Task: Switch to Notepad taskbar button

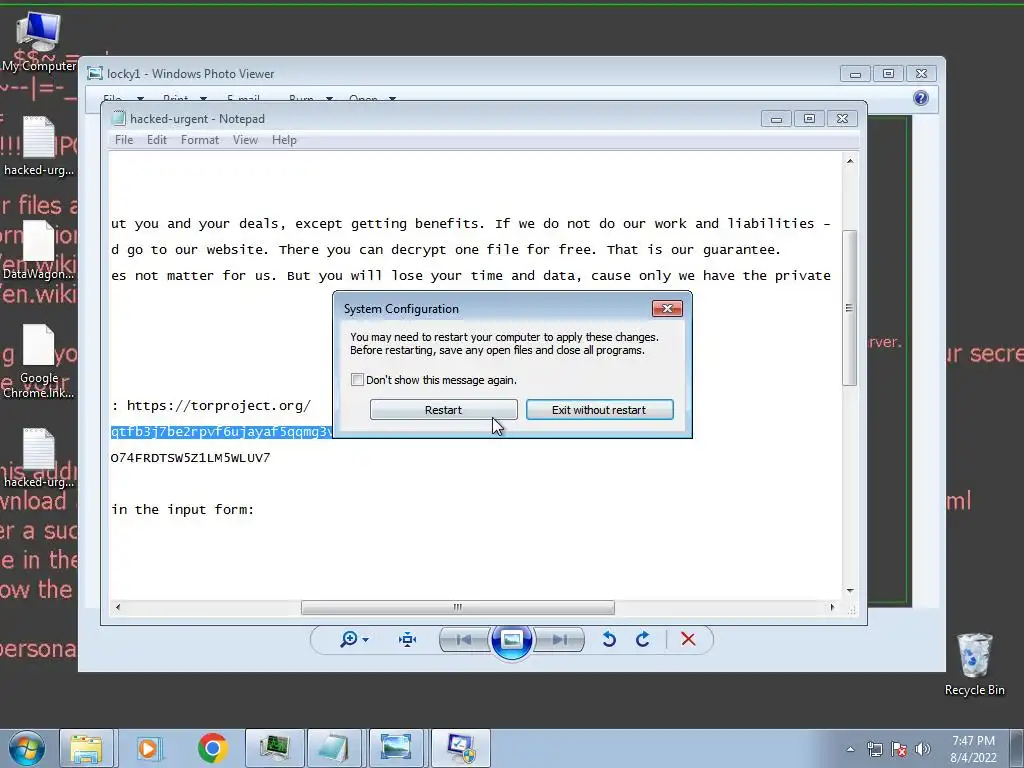Action: (335, 748)
